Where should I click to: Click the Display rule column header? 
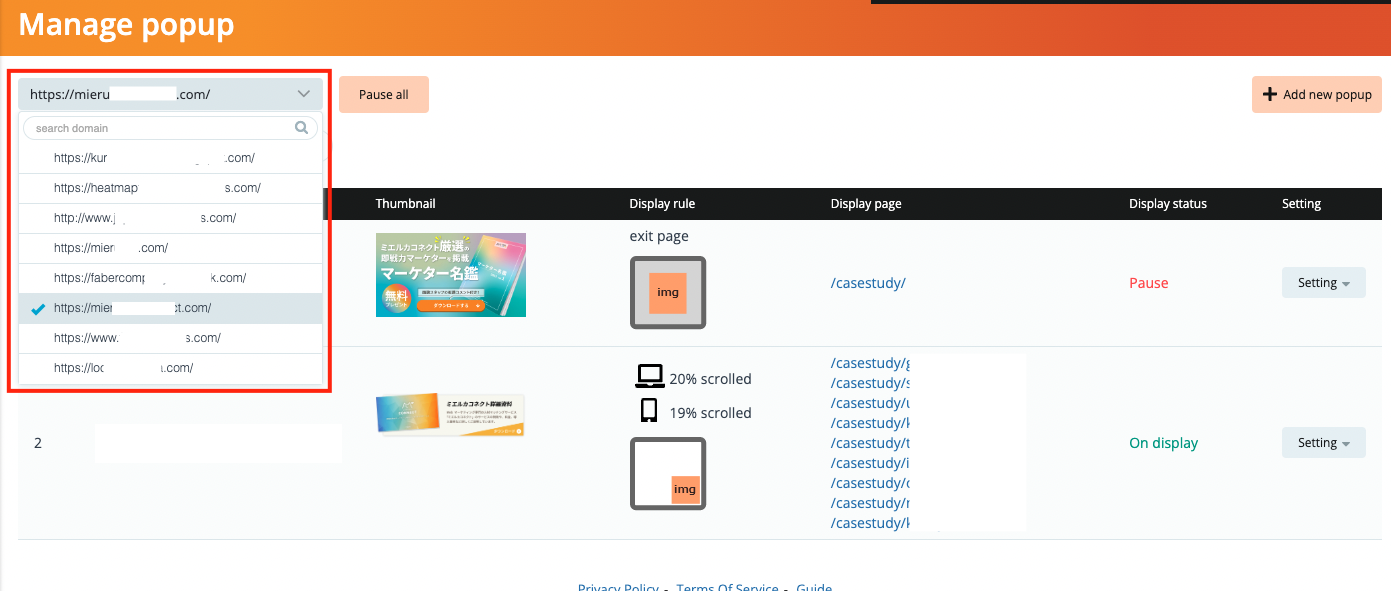pyautogui.click(x=662, y=203)
